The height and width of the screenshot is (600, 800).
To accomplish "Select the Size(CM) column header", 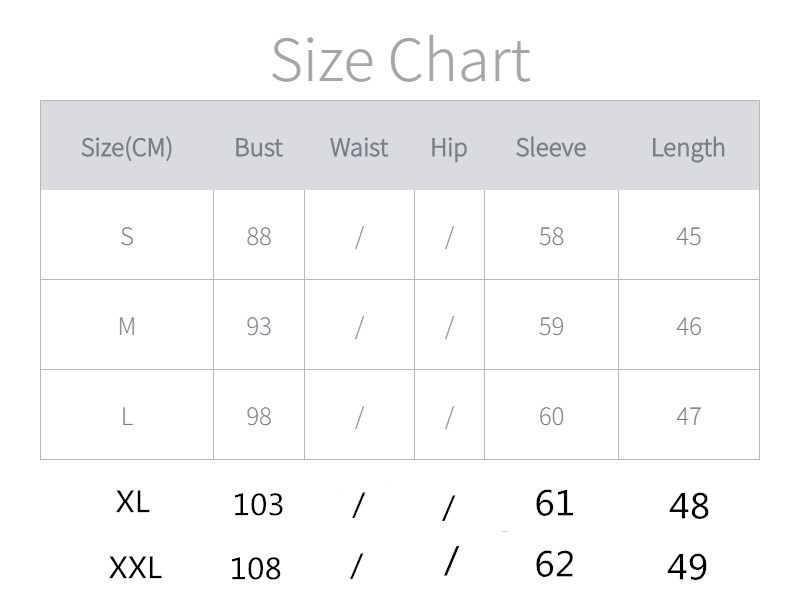I will pyautogui.click(x=127, y=148).
